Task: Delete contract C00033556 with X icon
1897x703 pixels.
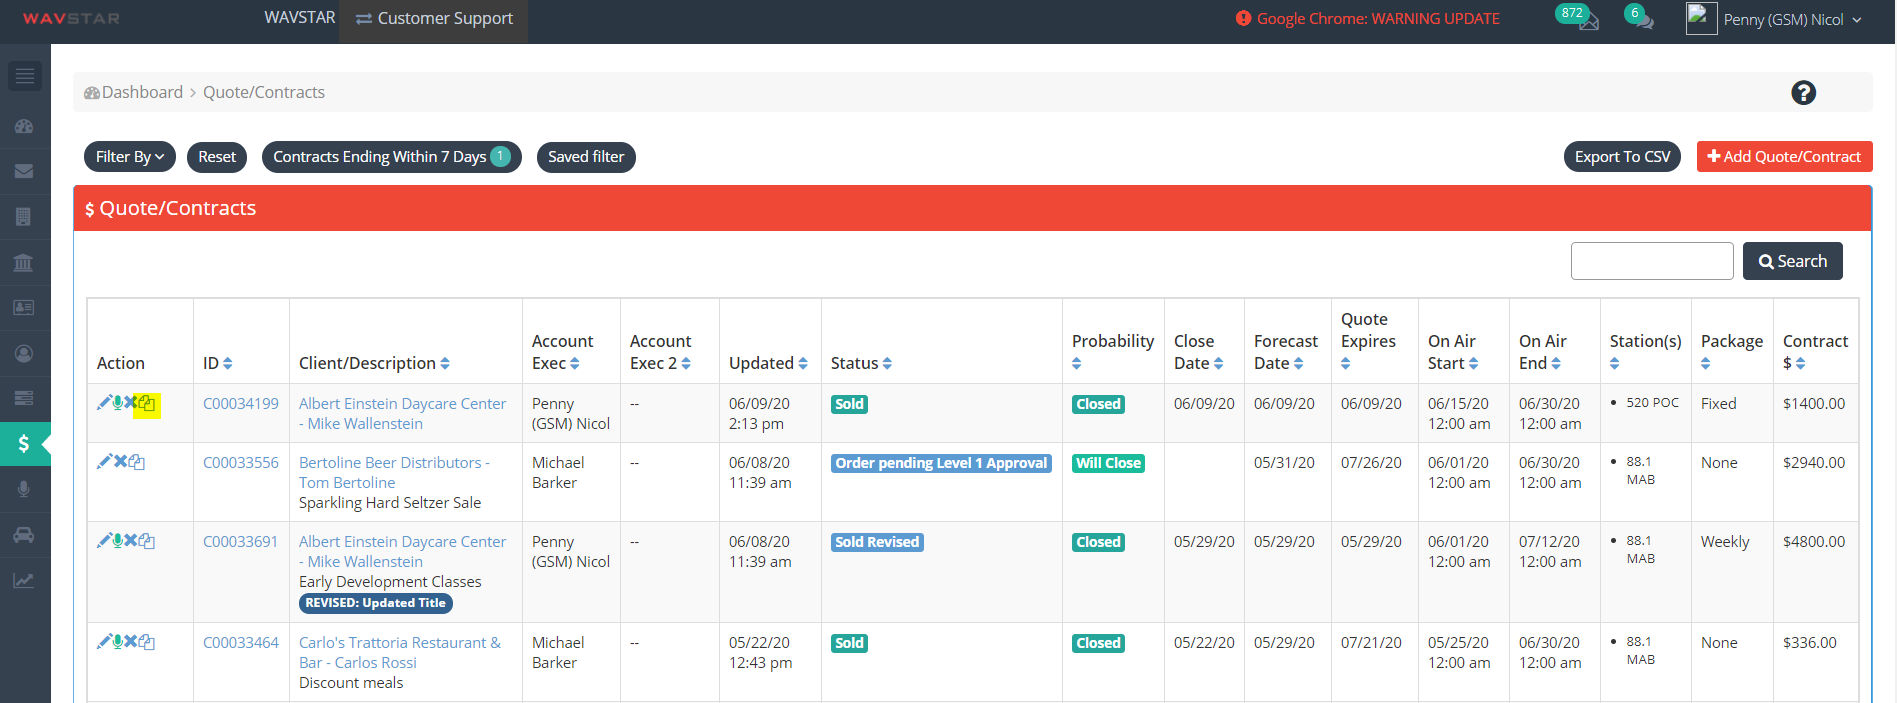Action: pyautogui.click(x=120, y=462)
